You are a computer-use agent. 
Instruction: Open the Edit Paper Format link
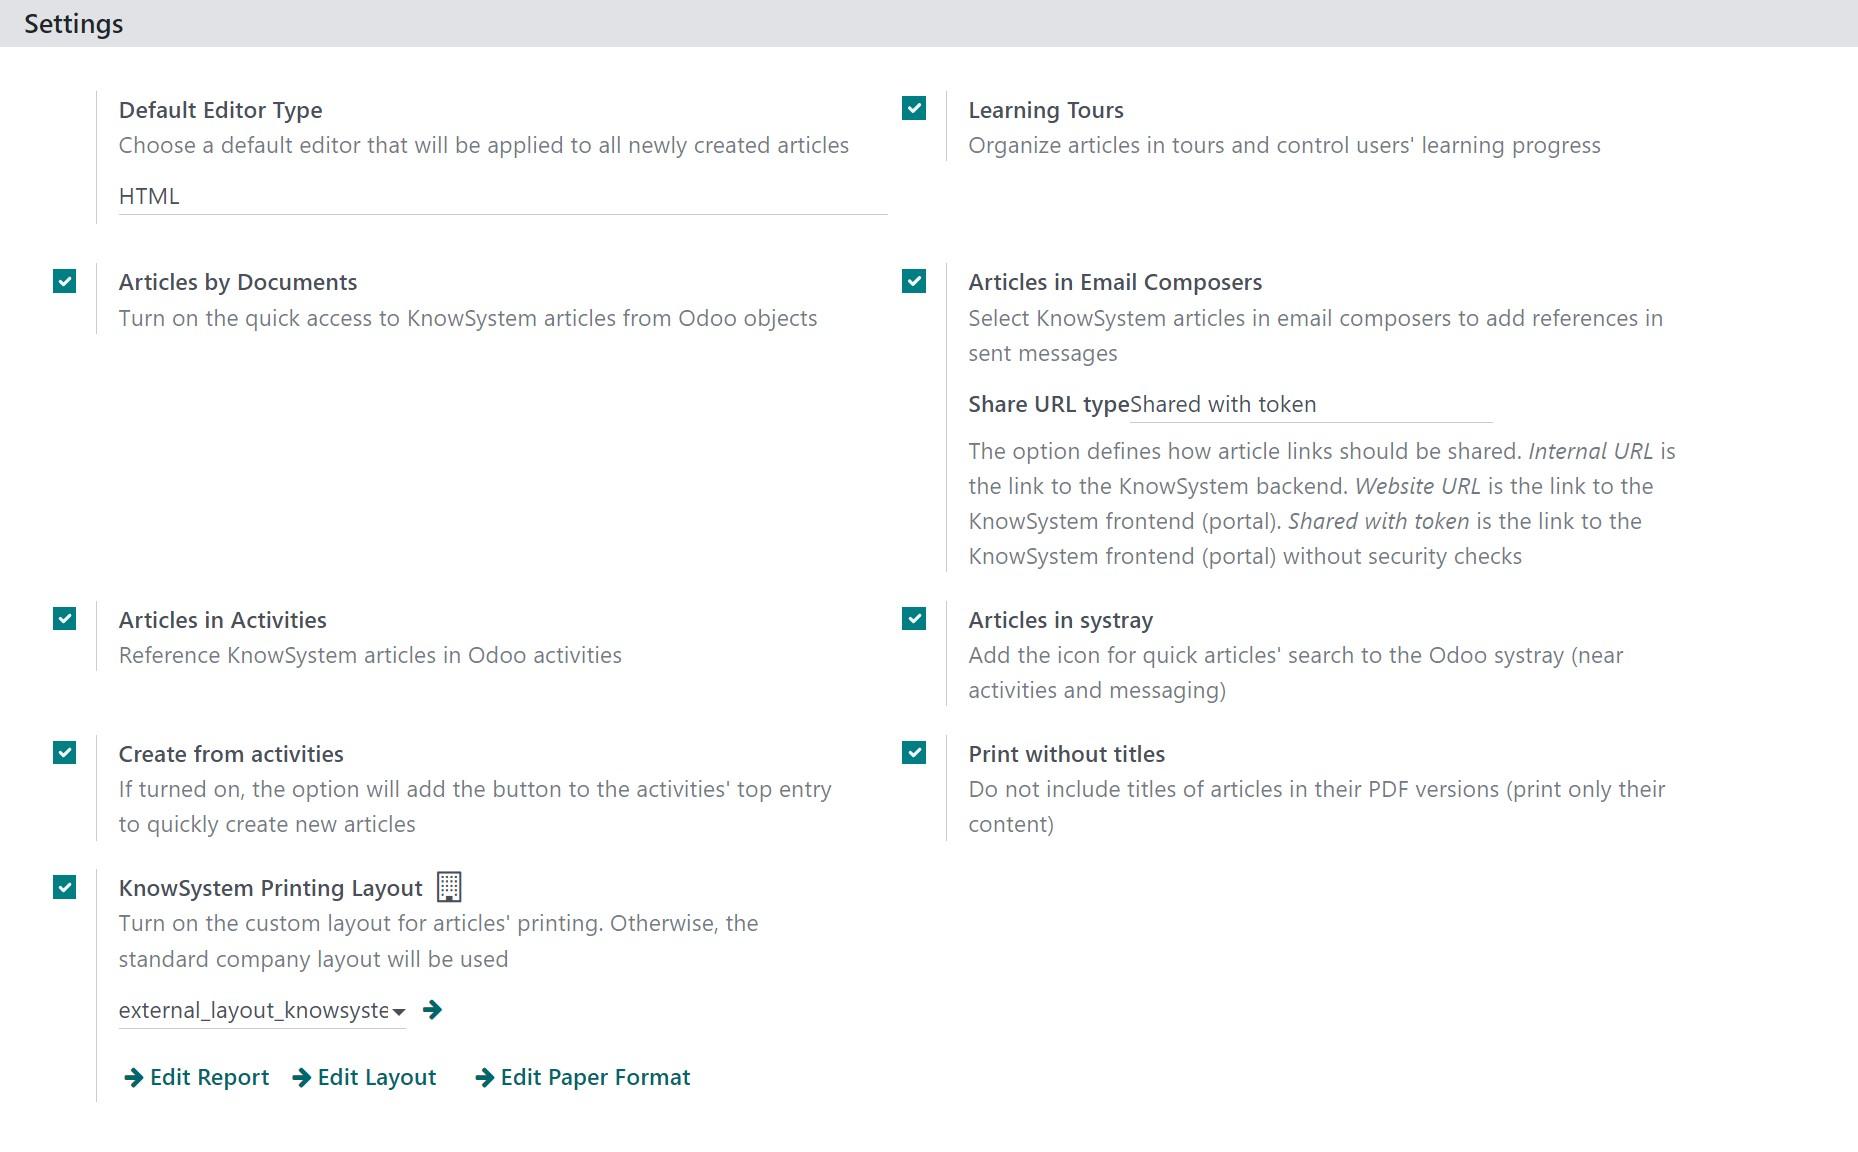[x=595, y=1077]
